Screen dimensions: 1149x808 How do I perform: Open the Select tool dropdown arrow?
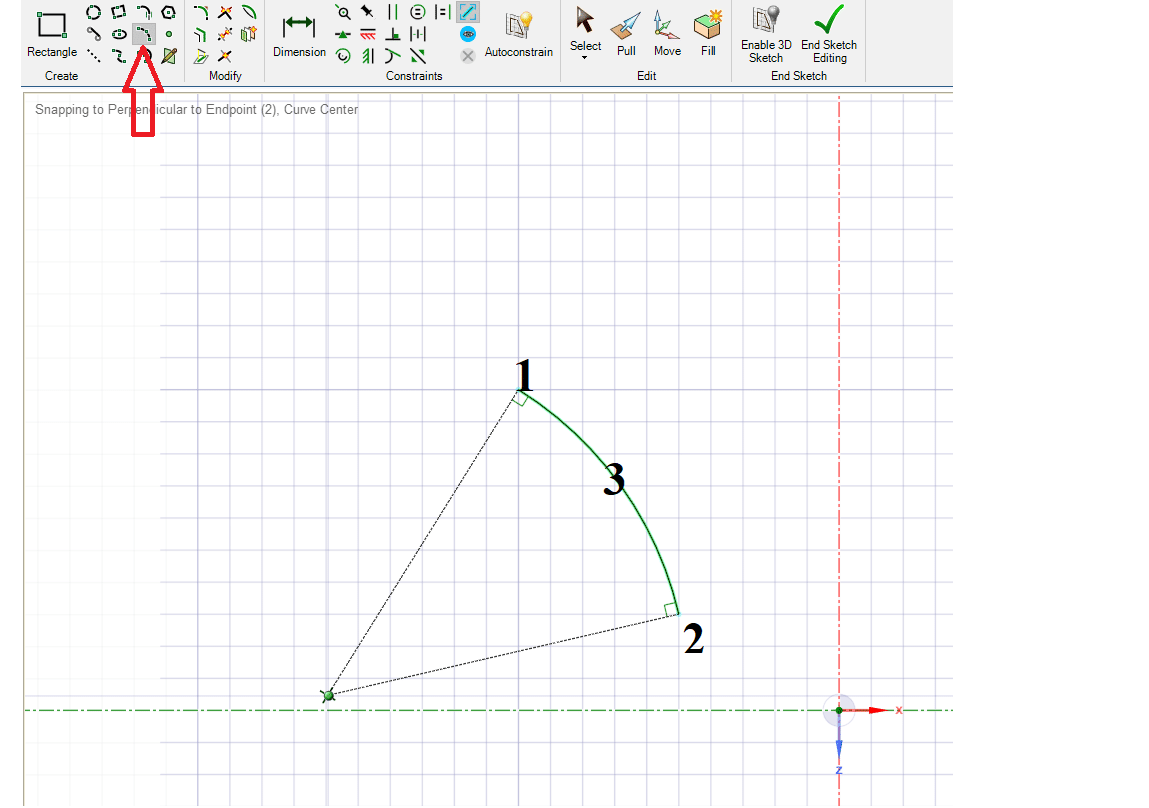point(585,58)
